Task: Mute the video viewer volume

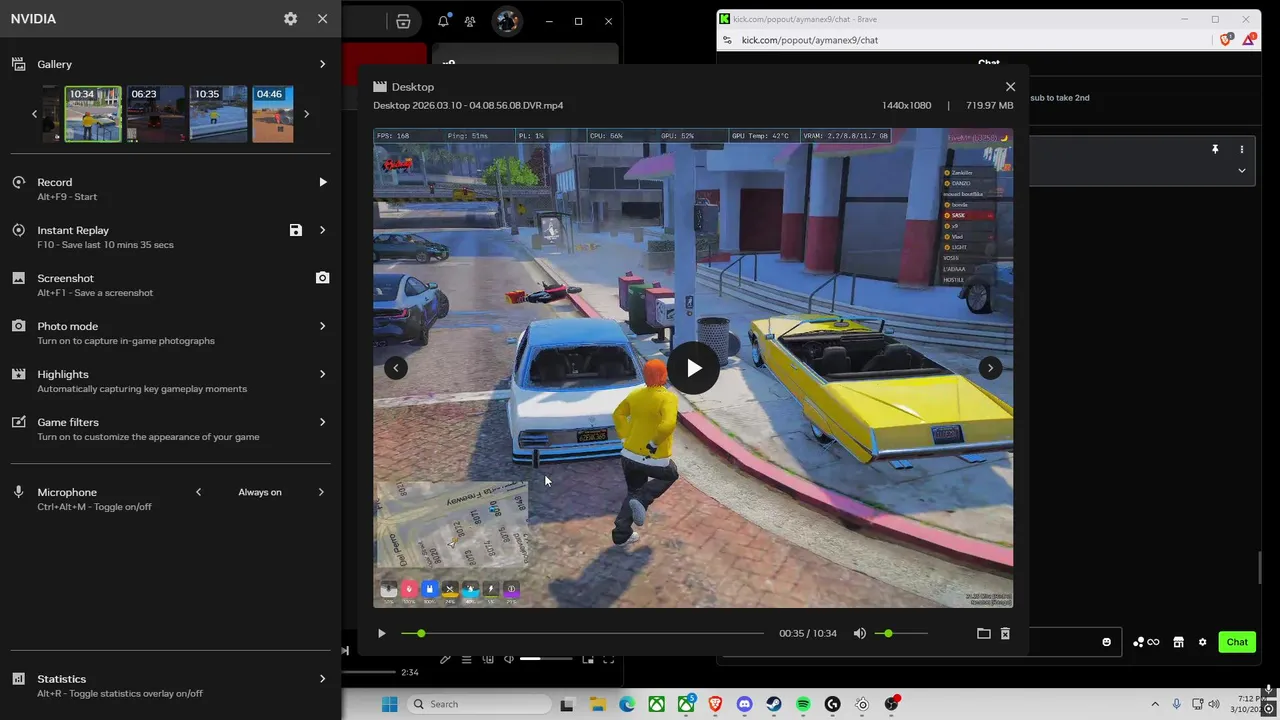Action: point(859,633)
